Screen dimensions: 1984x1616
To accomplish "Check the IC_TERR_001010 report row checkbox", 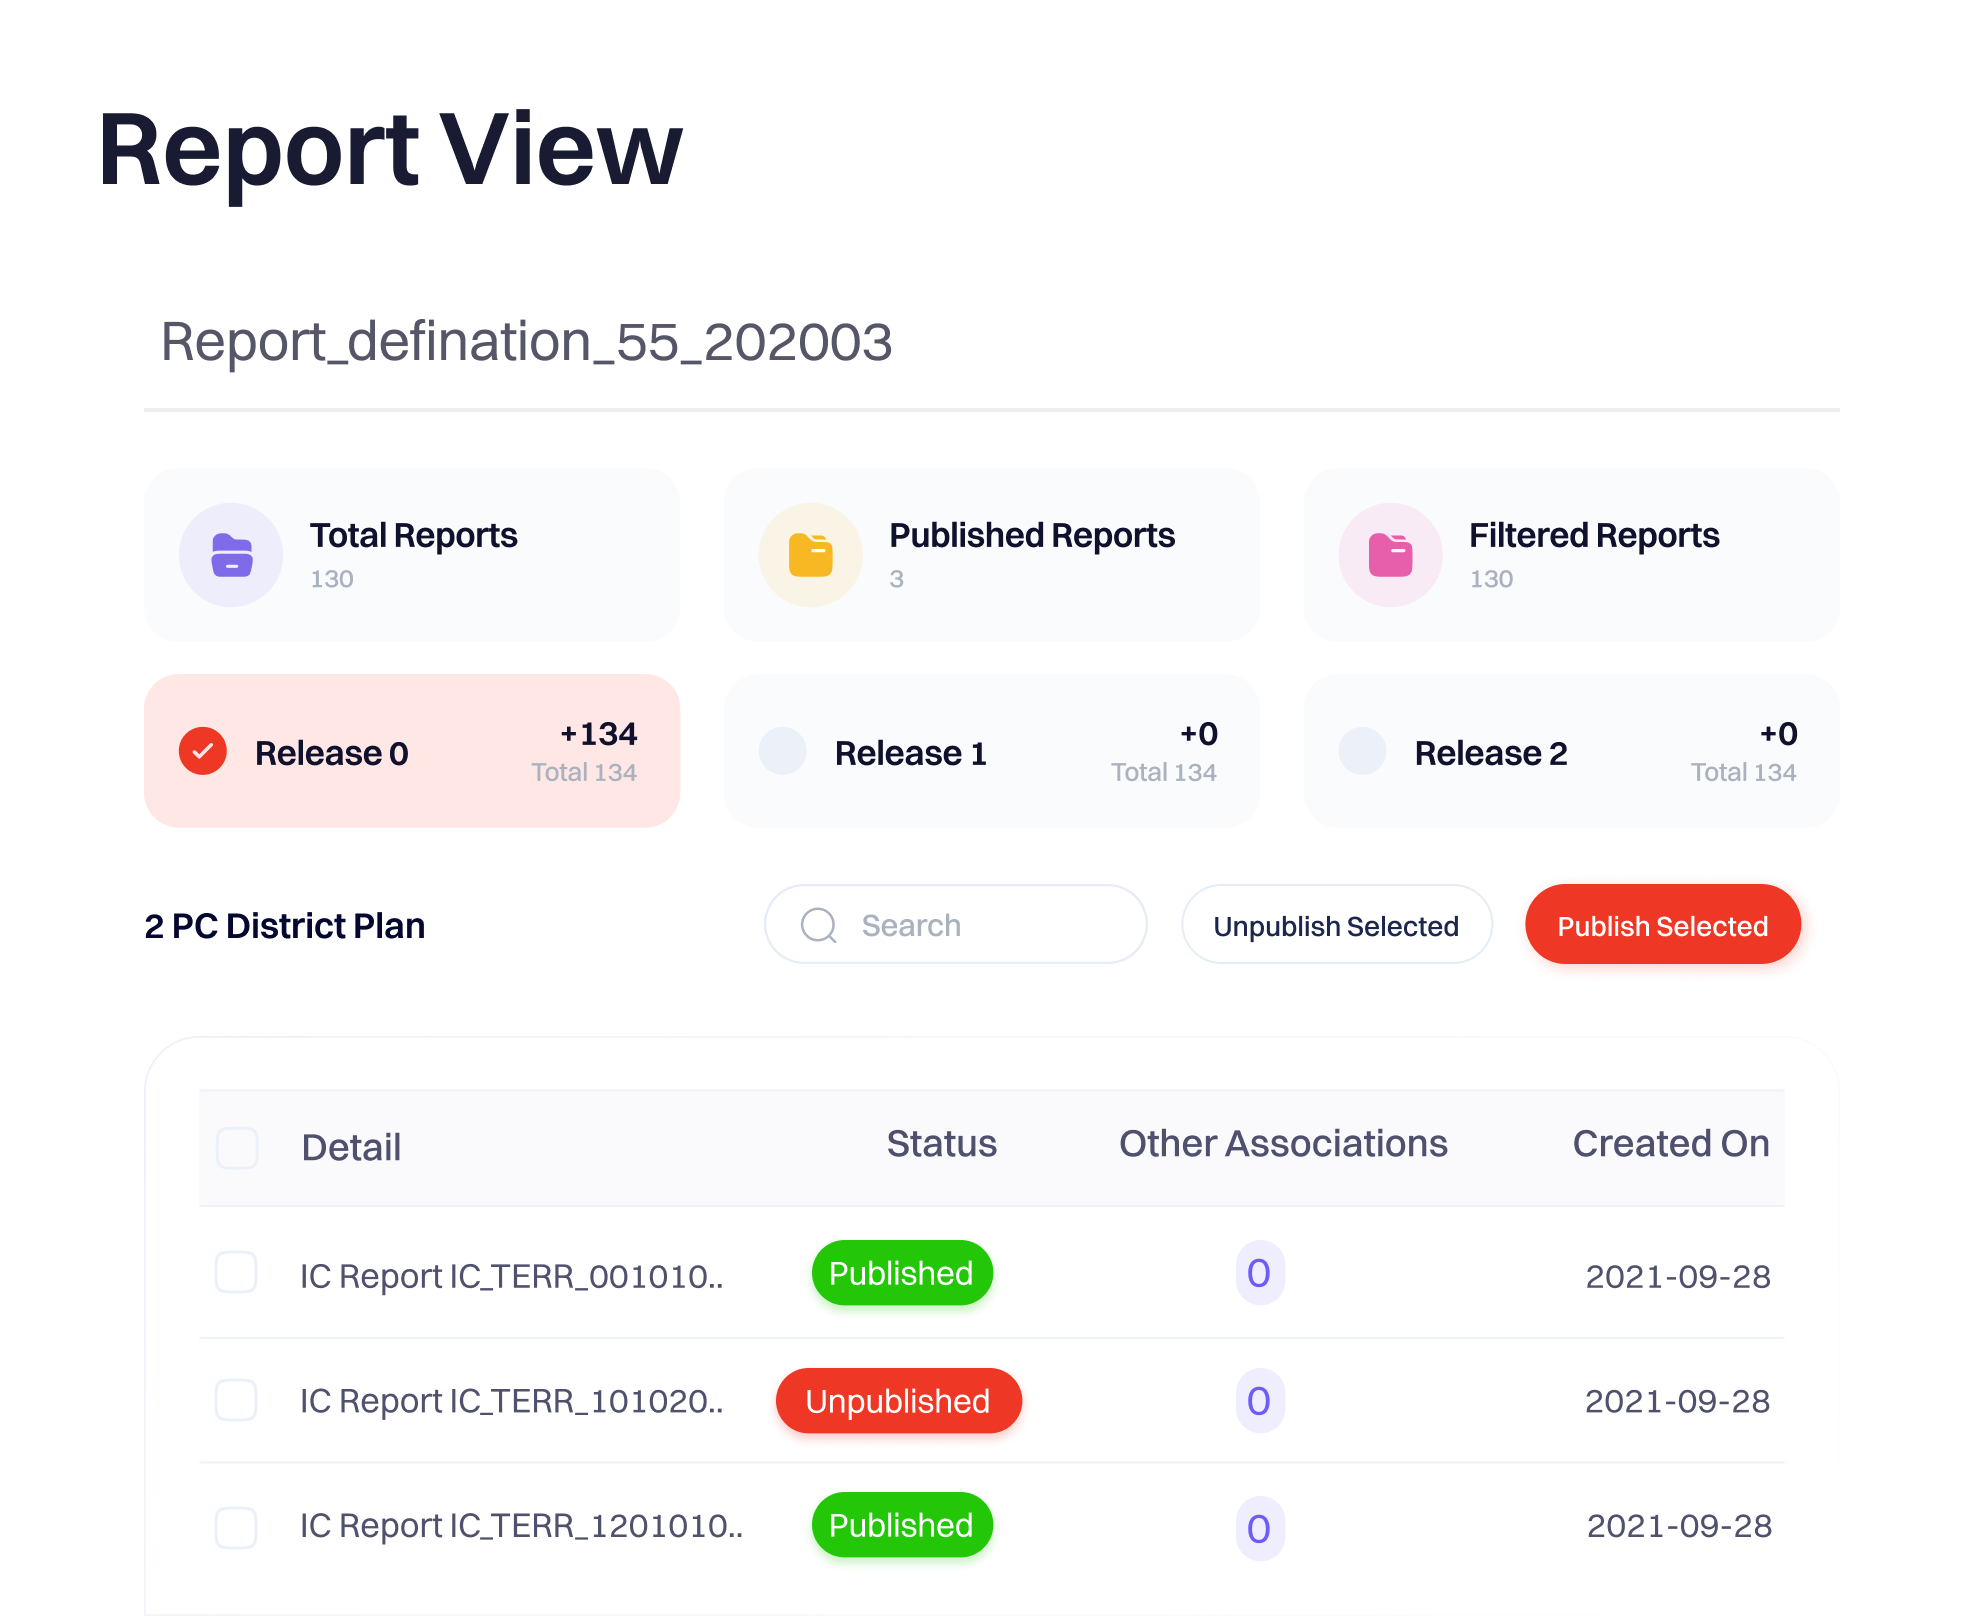I will click(x=237, y=1273).
